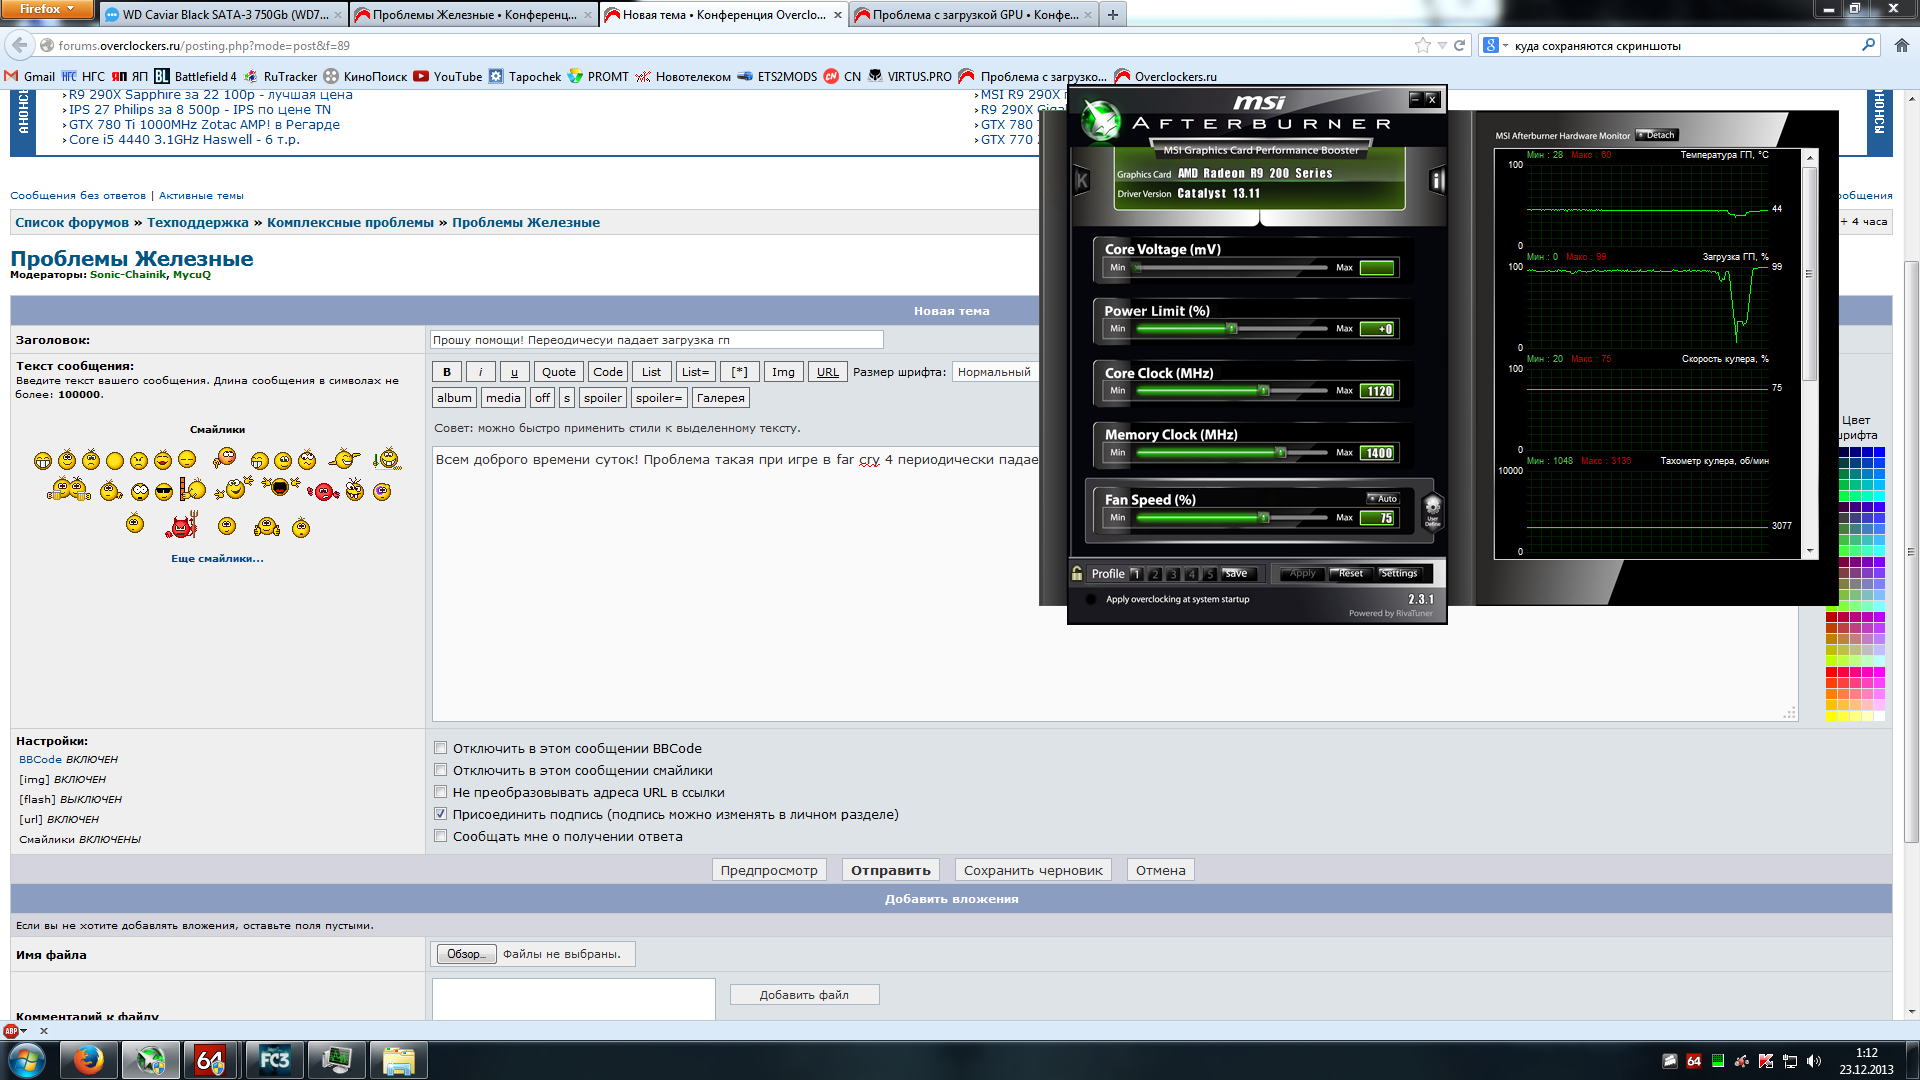The width and height of the screenshot is (1920, 1080).
Task: Enable Apply overclocking at system startup
Action: coord(1091,599)
